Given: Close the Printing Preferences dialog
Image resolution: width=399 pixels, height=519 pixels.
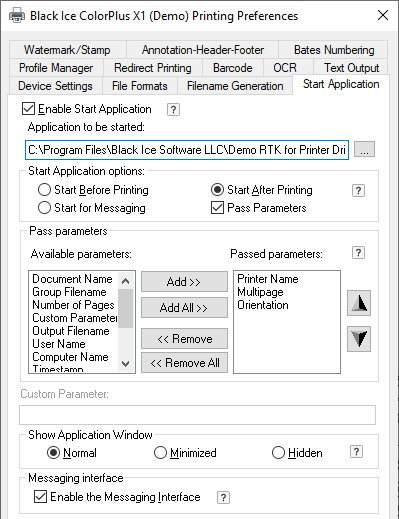Looking at the screenshot, I should [x=383, y=15].
